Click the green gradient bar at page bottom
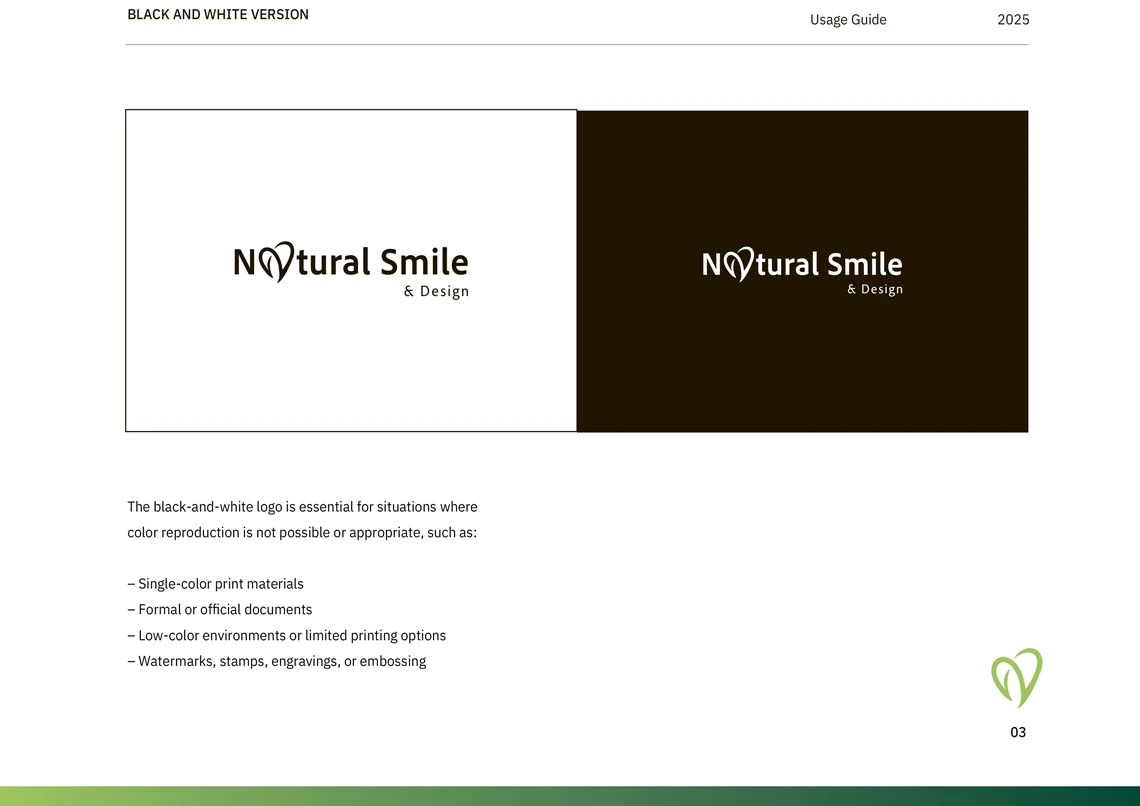The width and height of the screenshot is (1140, 806). click(570, 796)
